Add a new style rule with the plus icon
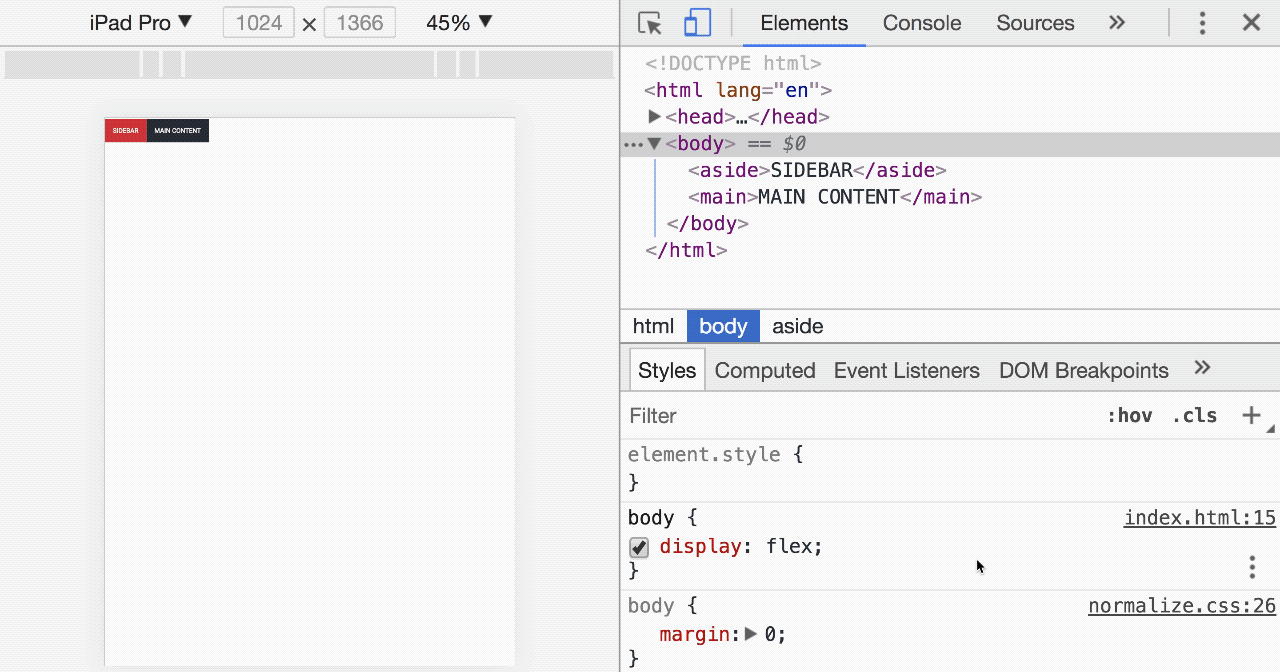Screen dimensions: 1280x672 click(x=1252, y=415)
